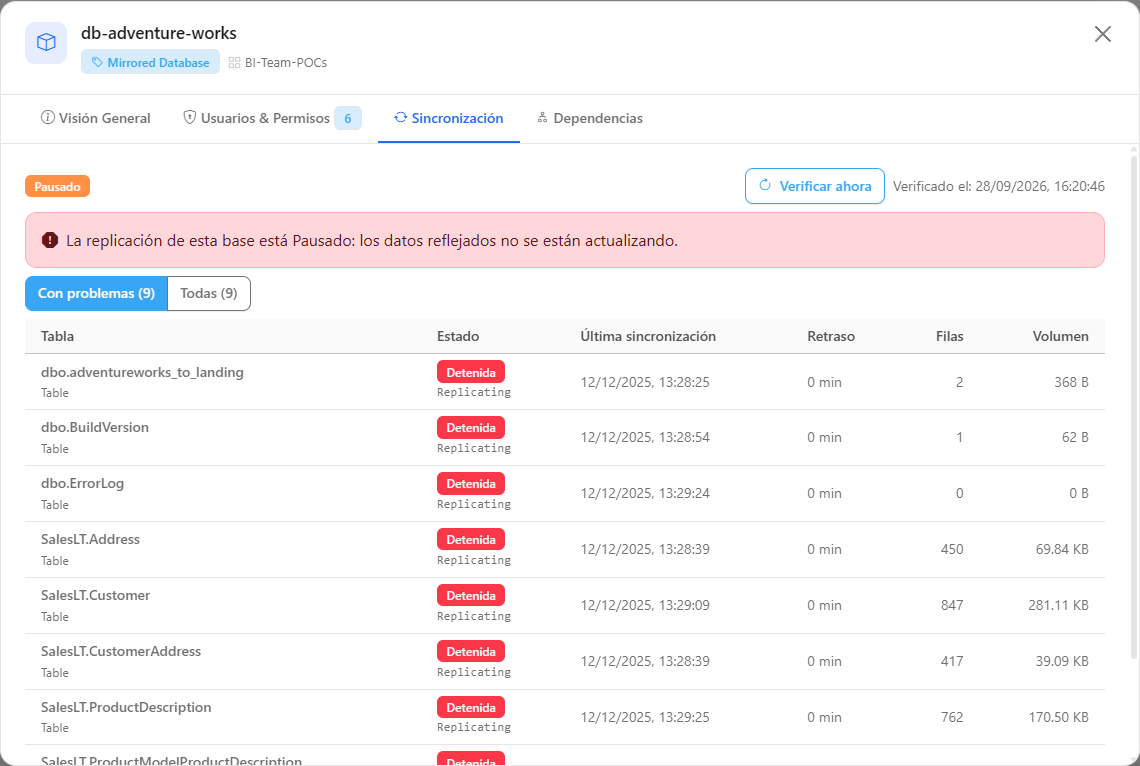The width and height of the screenshot is (1140, 766).
Task: Click the 417 rows value for SalesLT.CustomerAddress
Action: [x=952, y=661]
